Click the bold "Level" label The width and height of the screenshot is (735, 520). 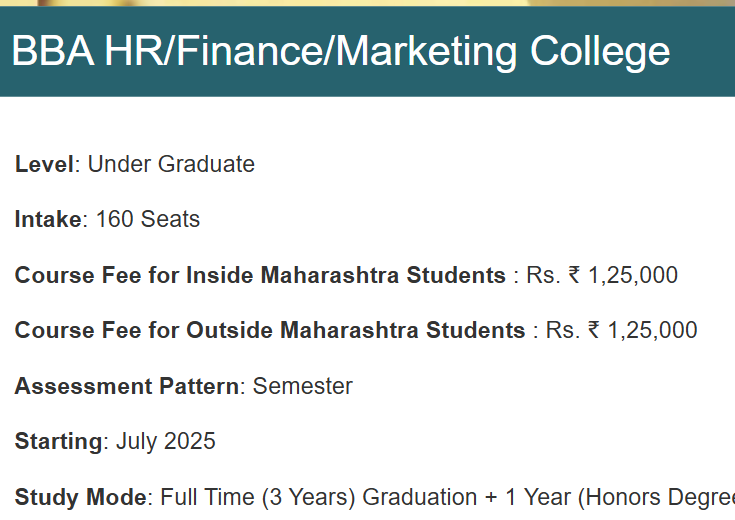point(44,164)
